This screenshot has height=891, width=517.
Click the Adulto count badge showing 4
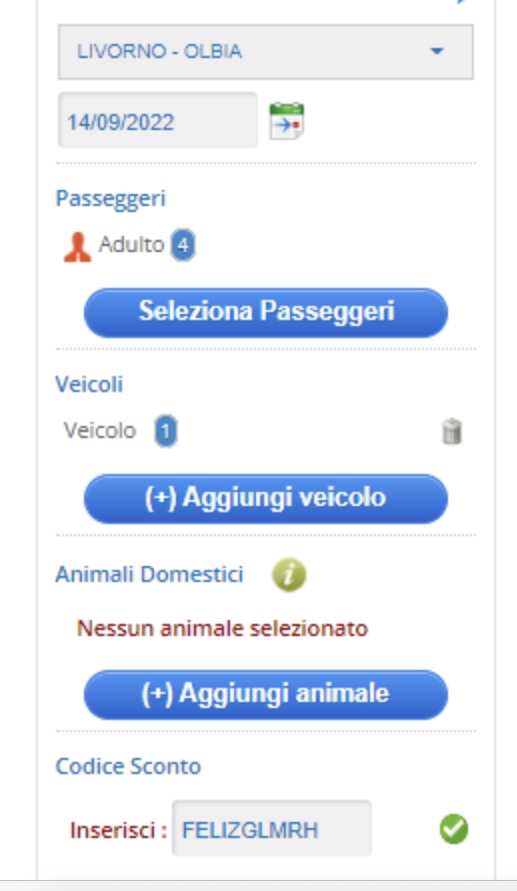point(183,245)
